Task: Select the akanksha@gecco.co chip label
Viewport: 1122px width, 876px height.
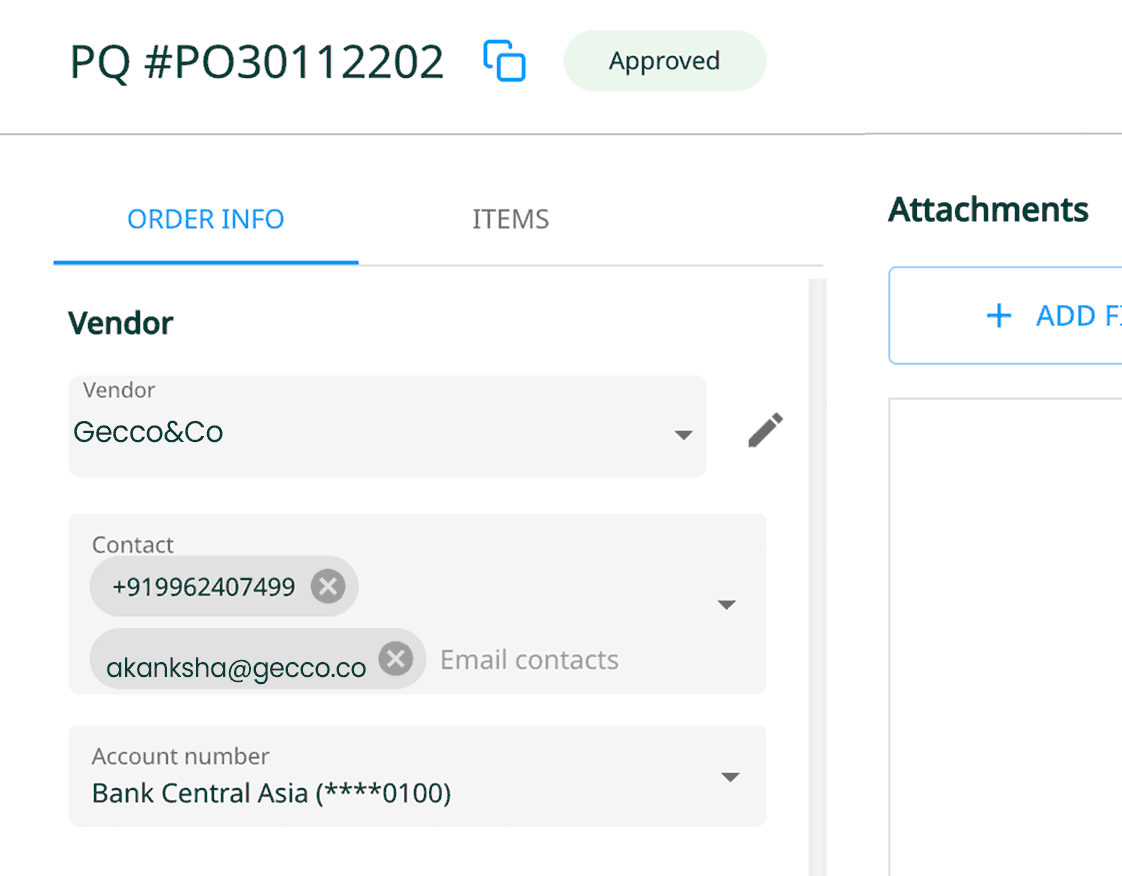Action: 236,668
